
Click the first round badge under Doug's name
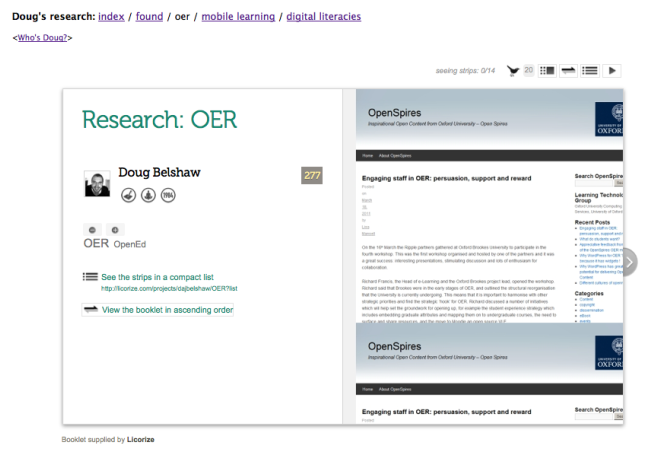tap(128, 195)
